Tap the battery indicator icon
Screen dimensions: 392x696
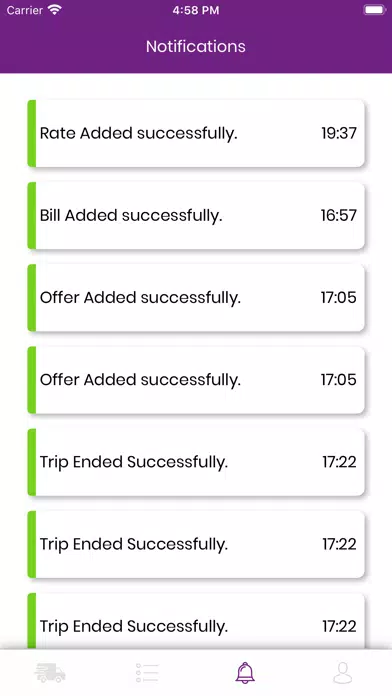[375, 10]
